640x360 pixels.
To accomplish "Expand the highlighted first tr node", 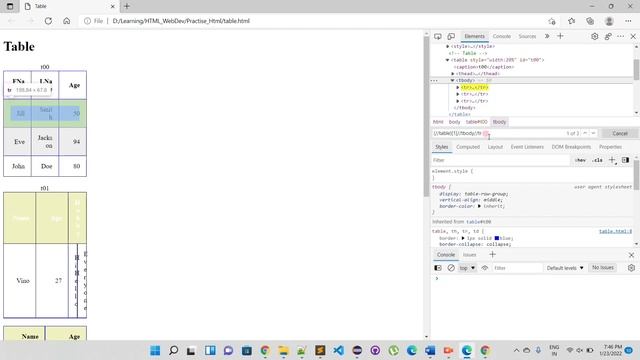I will [458, 87].
